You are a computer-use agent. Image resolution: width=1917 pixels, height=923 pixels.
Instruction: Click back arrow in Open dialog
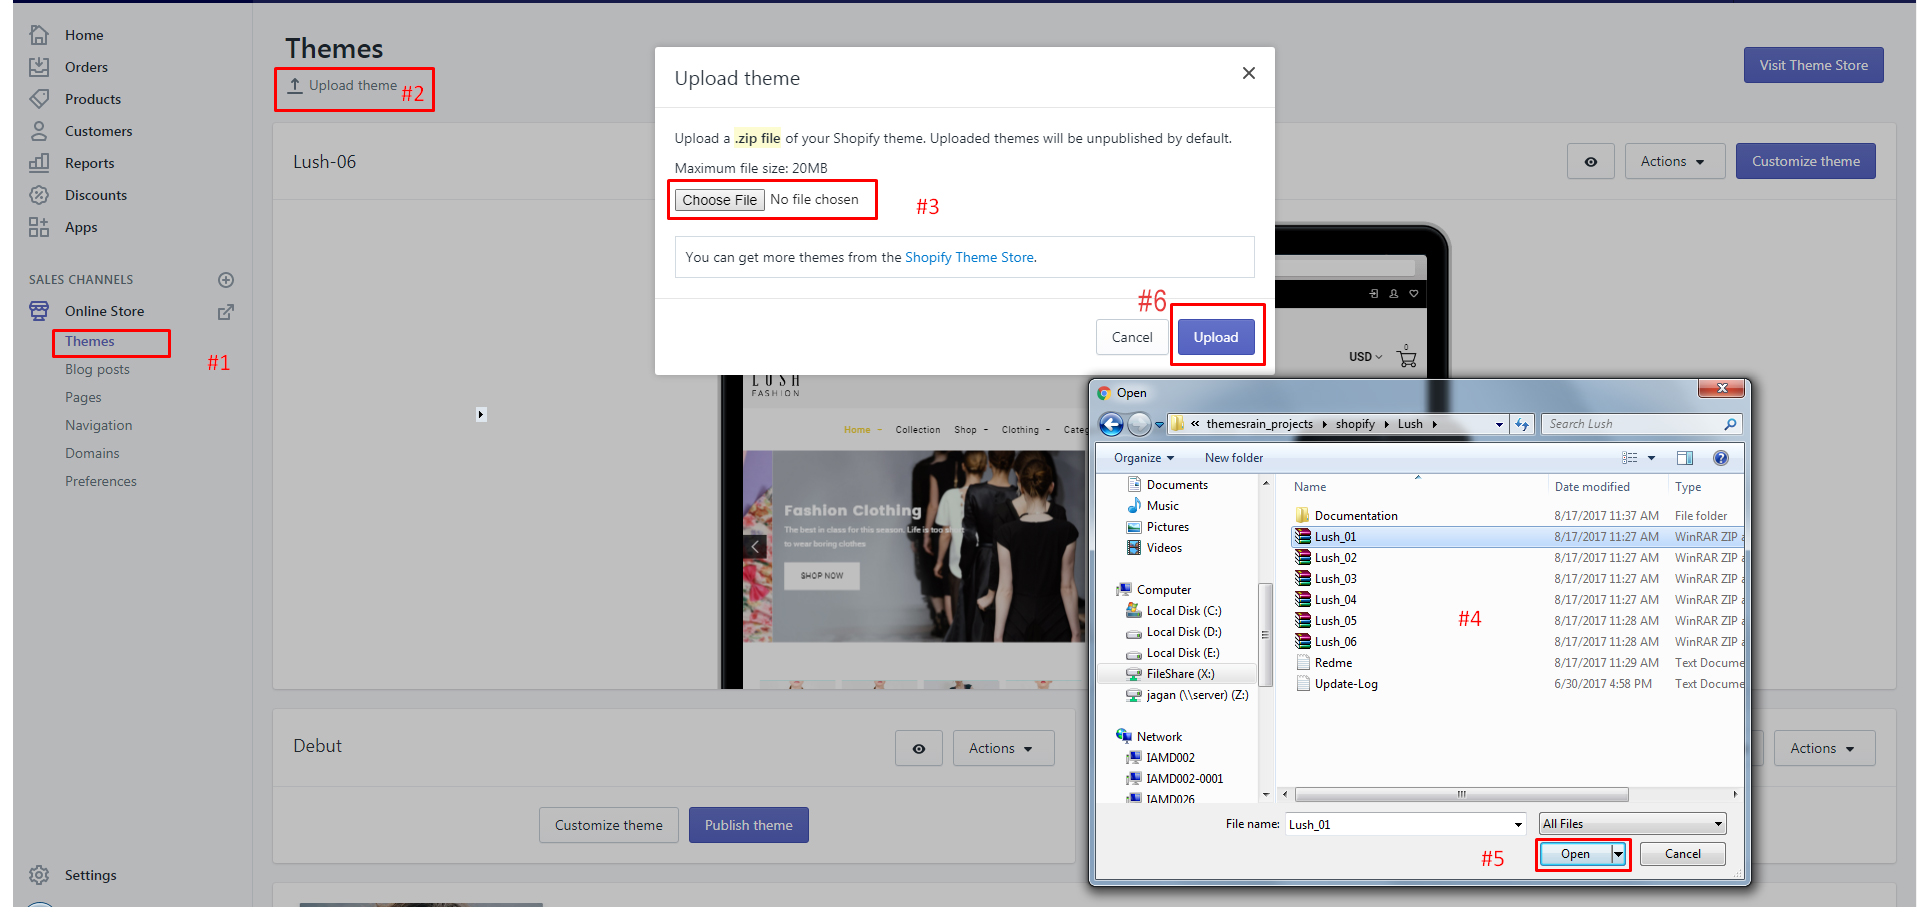point(1111,424)
